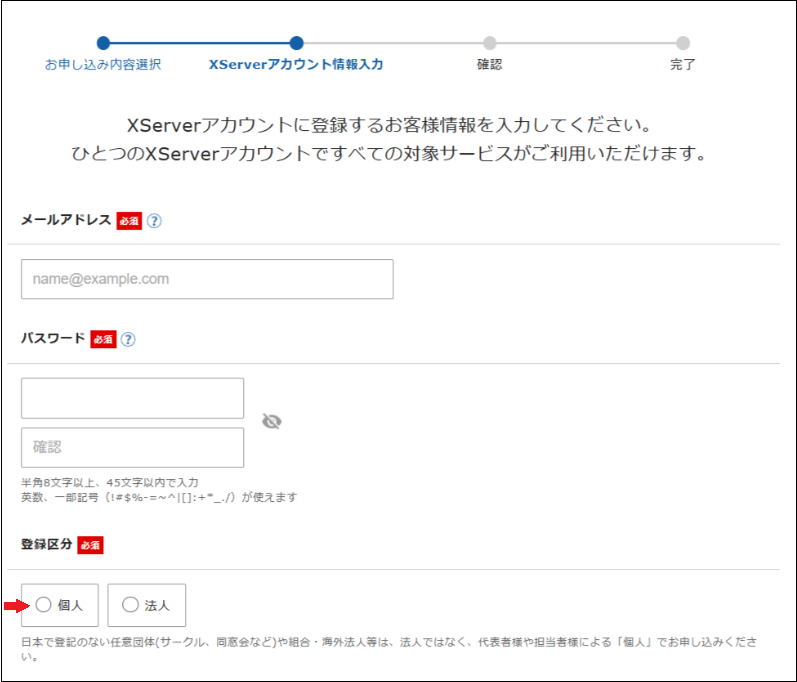797x682 pixels.
Task: Click third progress step circle above 確認
Action: (x=489, y=43)
